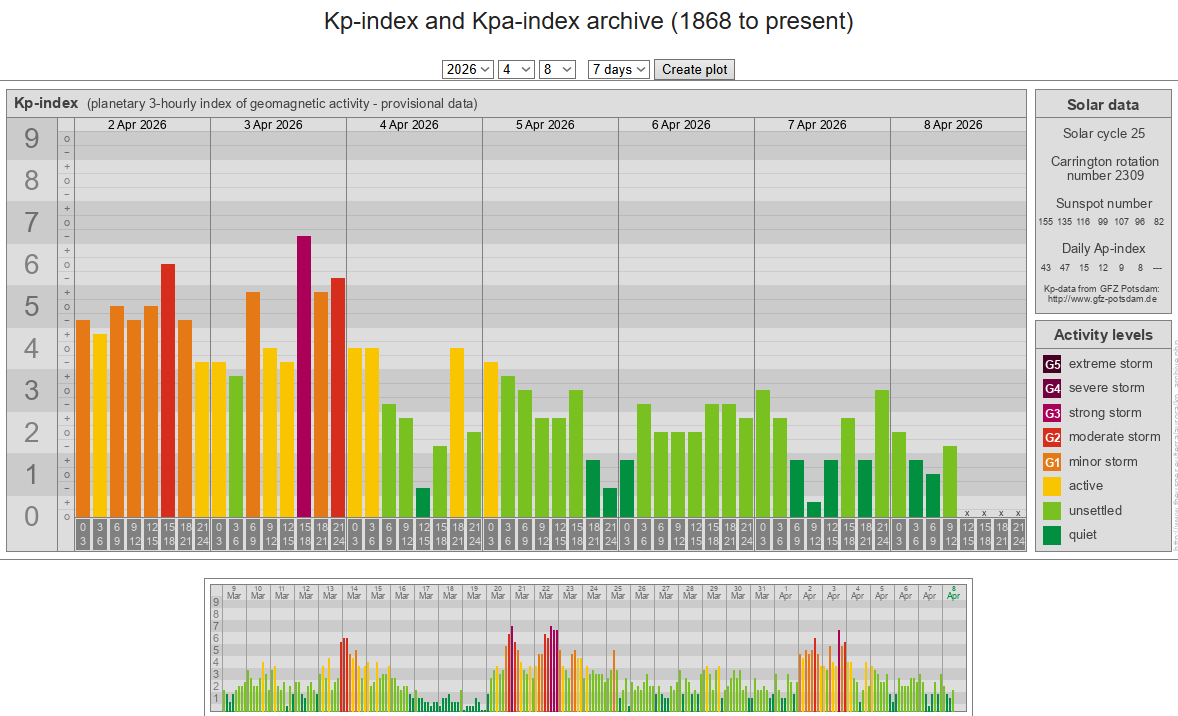The height and width of the screenshot is (716, 1178).
Task: Open the year dropdown showing 2026
Action: 467,69
